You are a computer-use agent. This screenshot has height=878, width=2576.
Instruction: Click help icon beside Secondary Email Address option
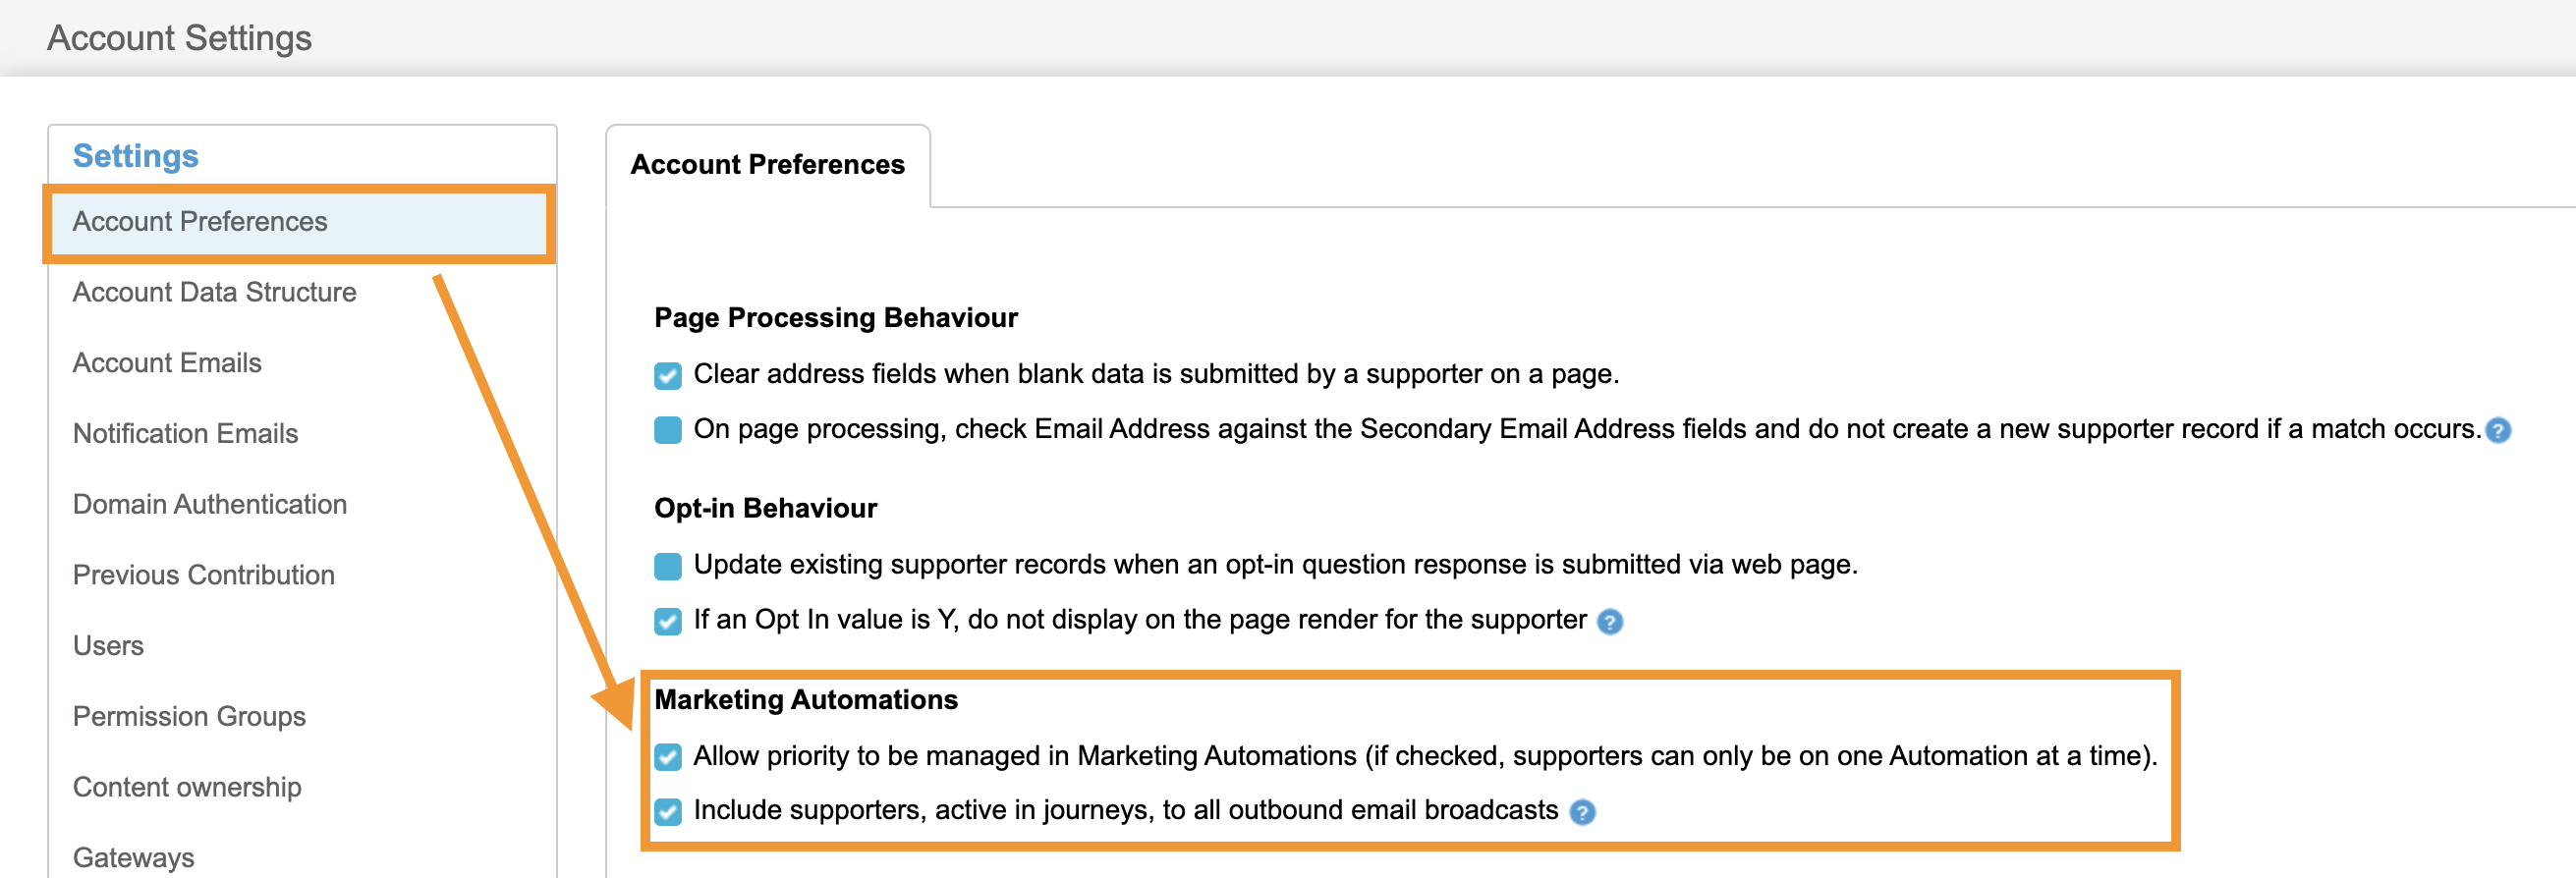coord(2497,430)
